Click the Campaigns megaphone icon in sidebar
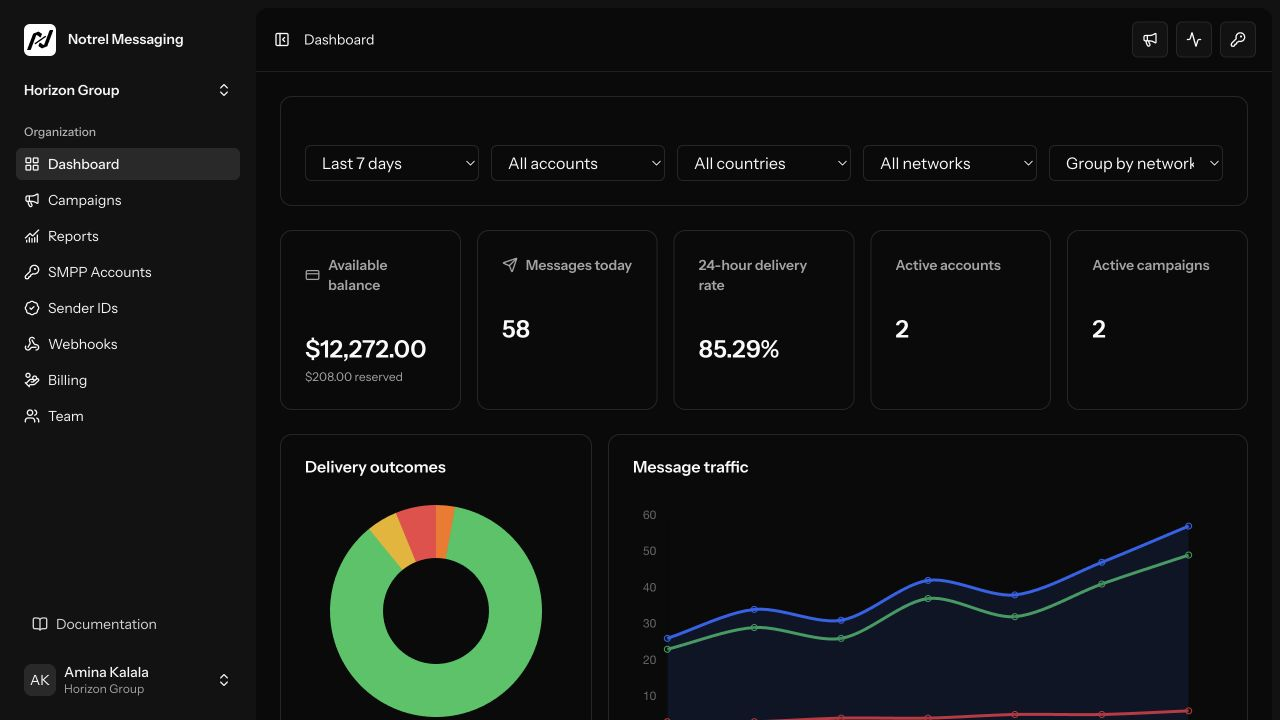 (32, 200)
